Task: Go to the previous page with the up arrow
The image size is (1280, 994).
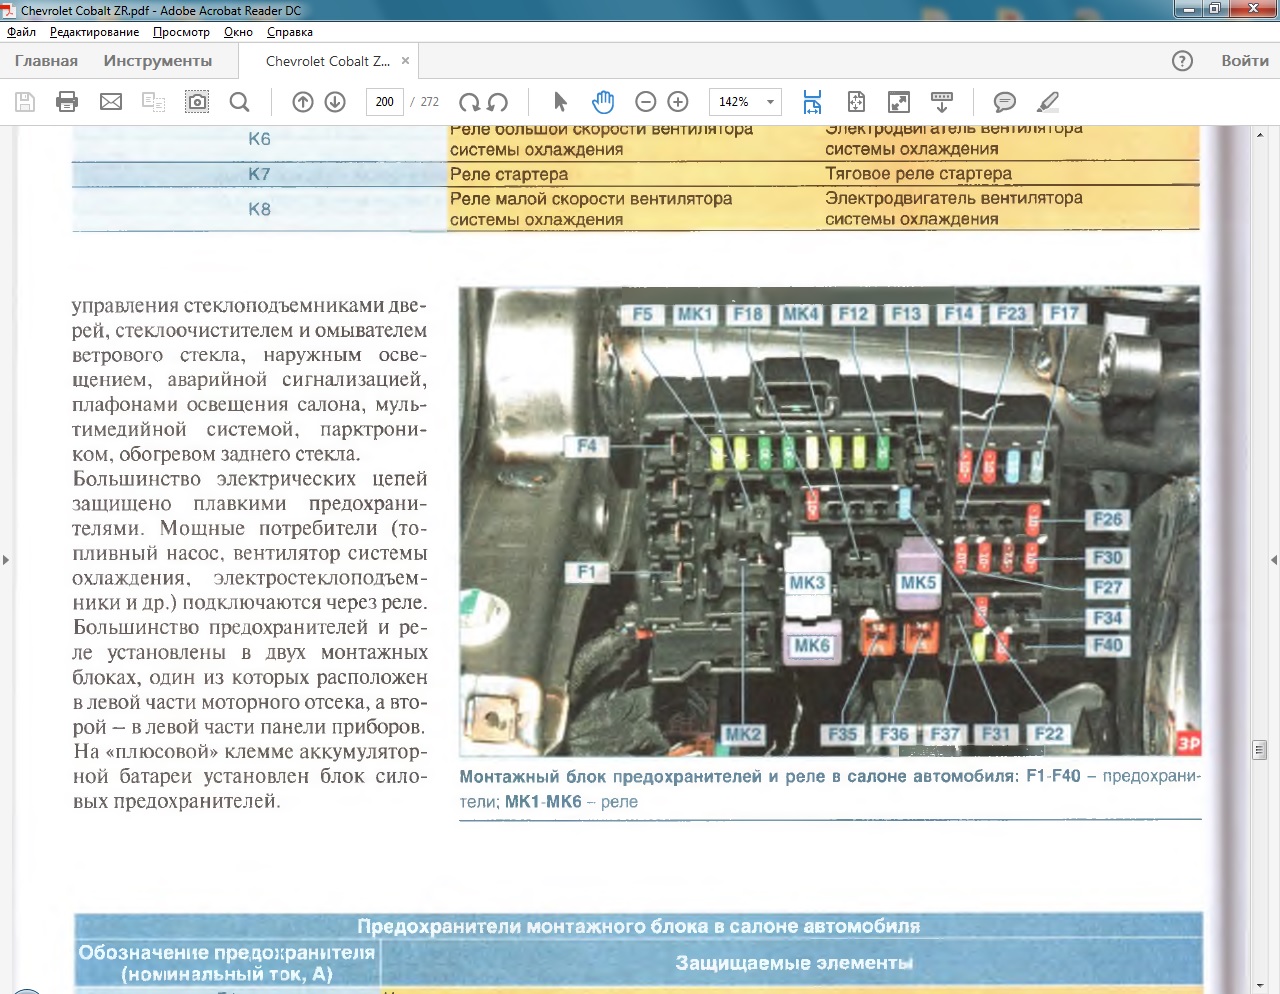Action: pos(303,102)
